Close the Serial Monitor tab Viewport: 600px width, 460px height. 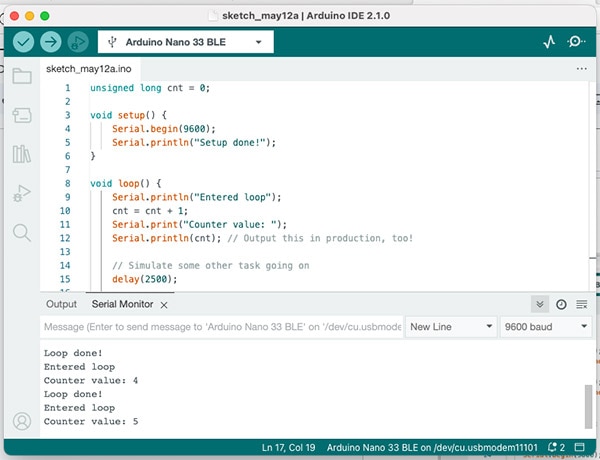coord(163,304)
